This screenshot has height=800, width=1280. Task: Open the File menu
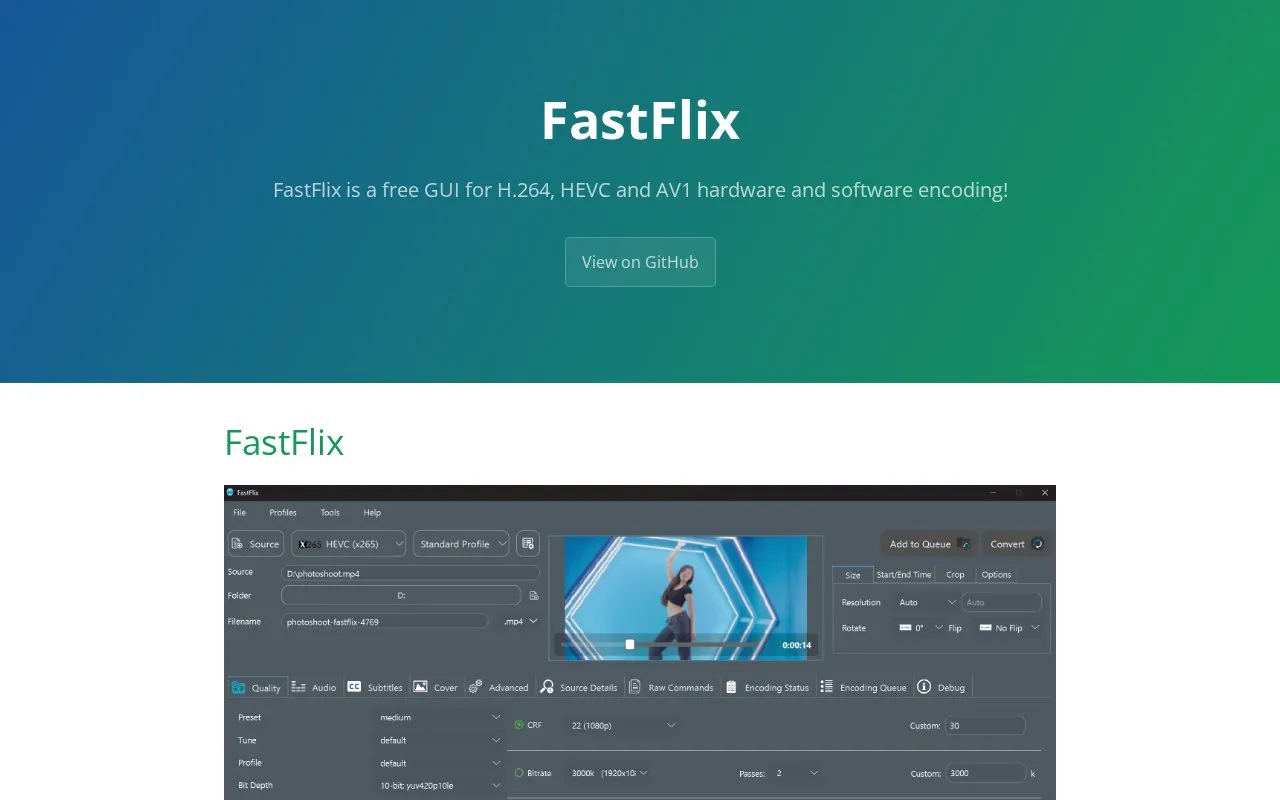point(240,512)
